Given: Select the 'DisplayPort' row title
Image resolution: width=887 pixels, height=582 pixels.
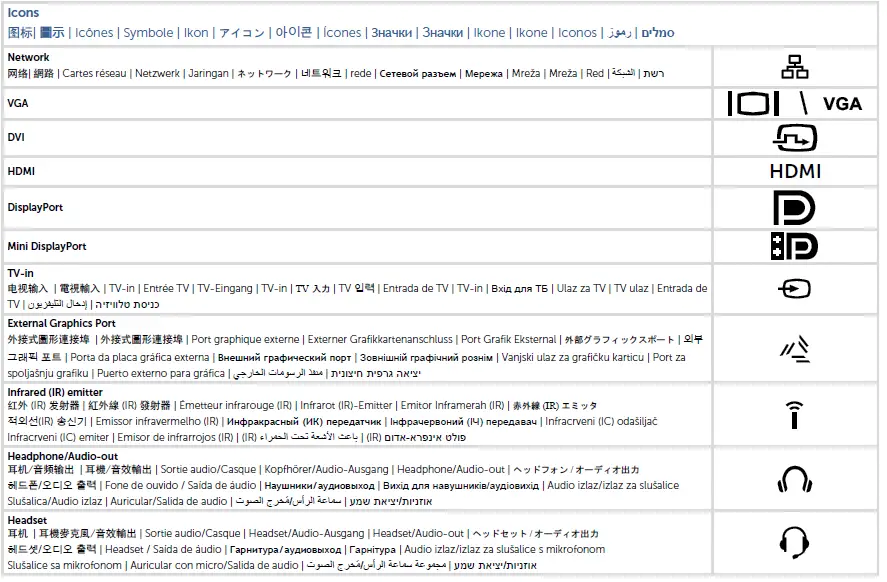Looking at the screenshot, I should [35, 209].
